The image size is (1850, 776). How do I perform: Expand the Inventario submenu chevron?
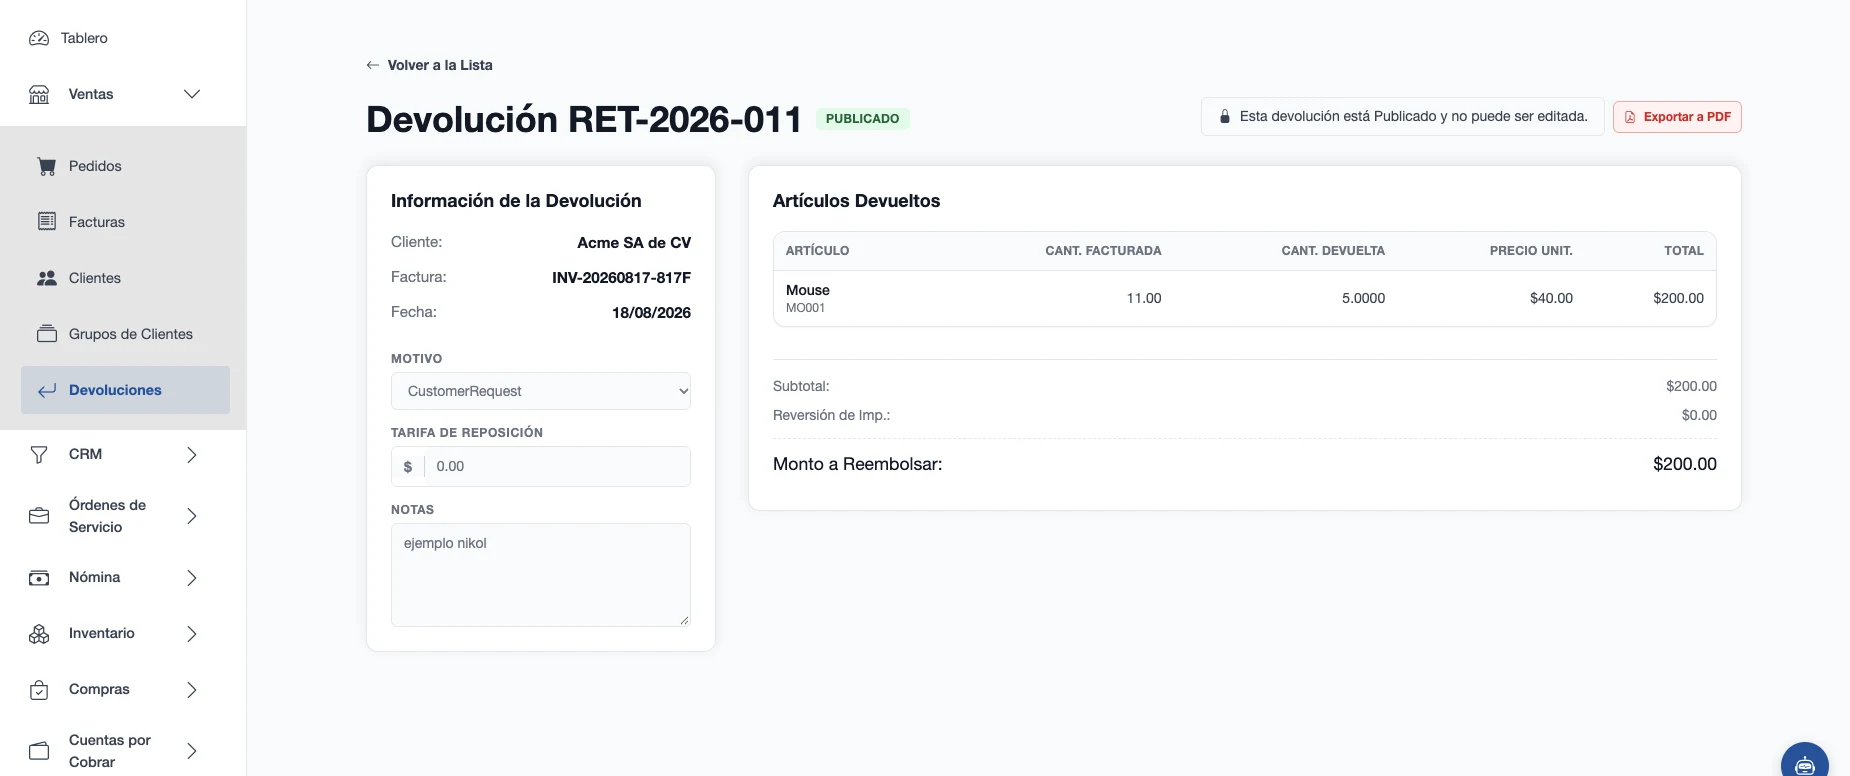[192, 634]
